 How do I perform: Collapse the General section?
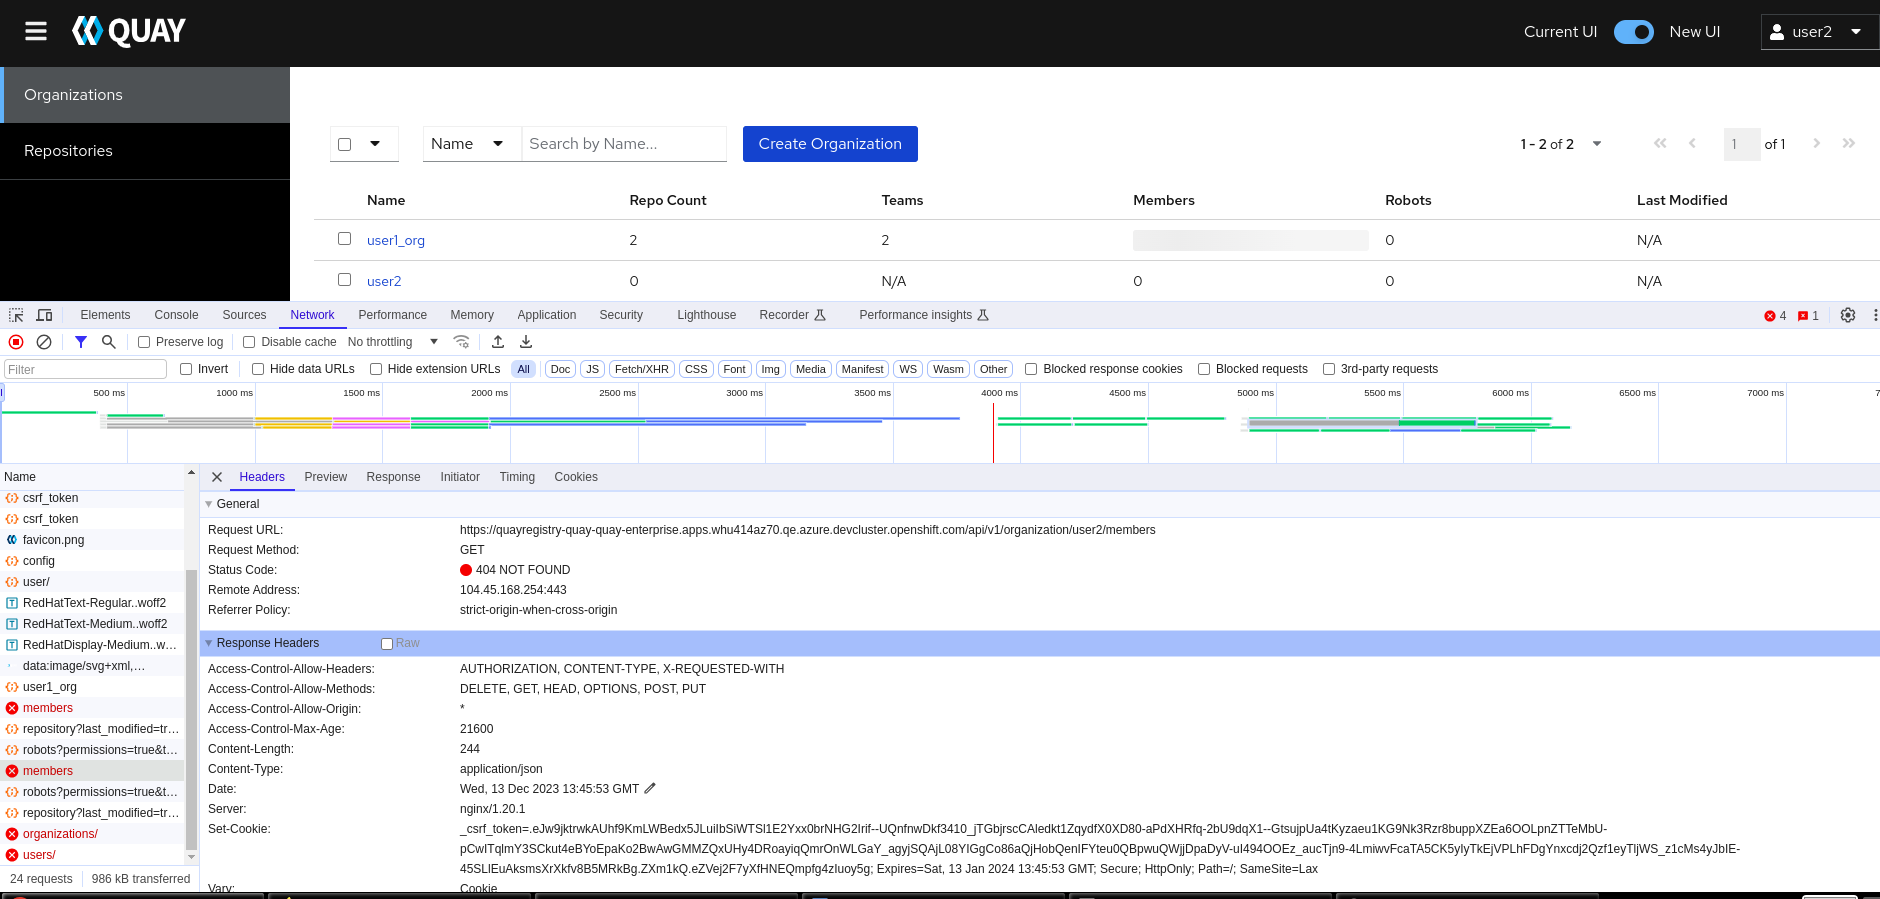[x=209, y=504]
